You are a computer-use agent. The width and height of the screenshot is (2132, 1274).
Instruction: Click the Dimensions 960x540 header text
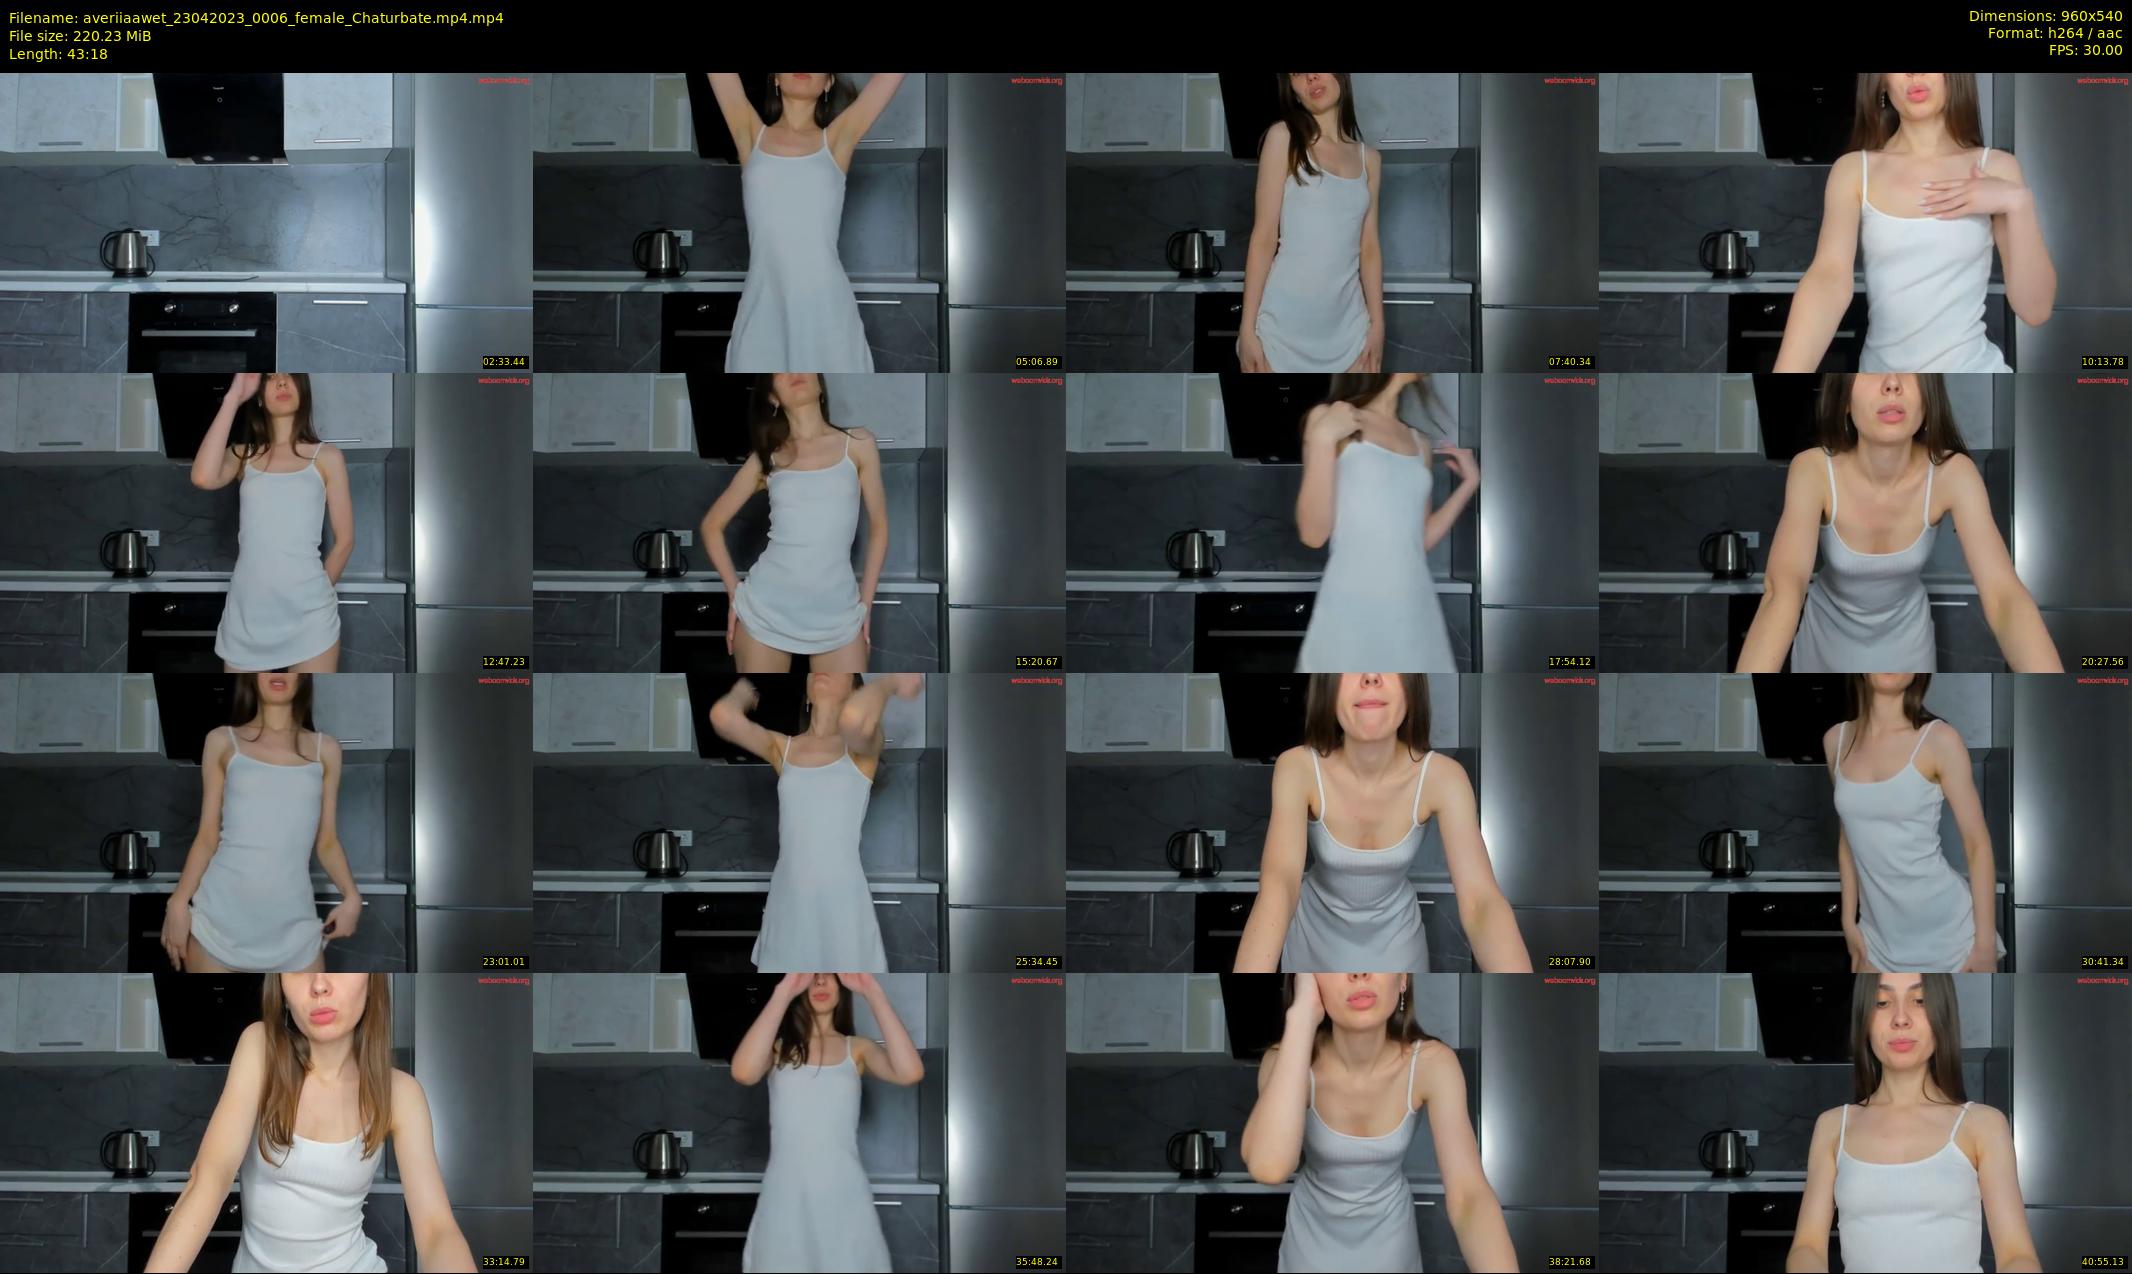2045,16
